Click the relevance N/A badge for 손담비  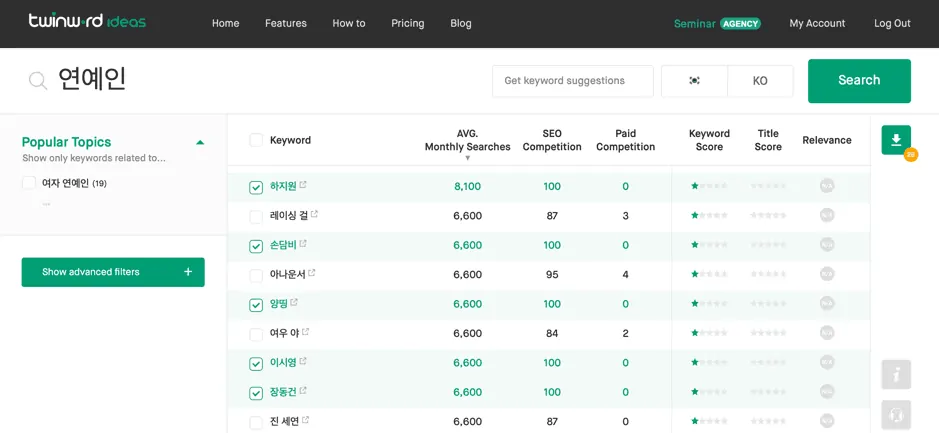827,245
